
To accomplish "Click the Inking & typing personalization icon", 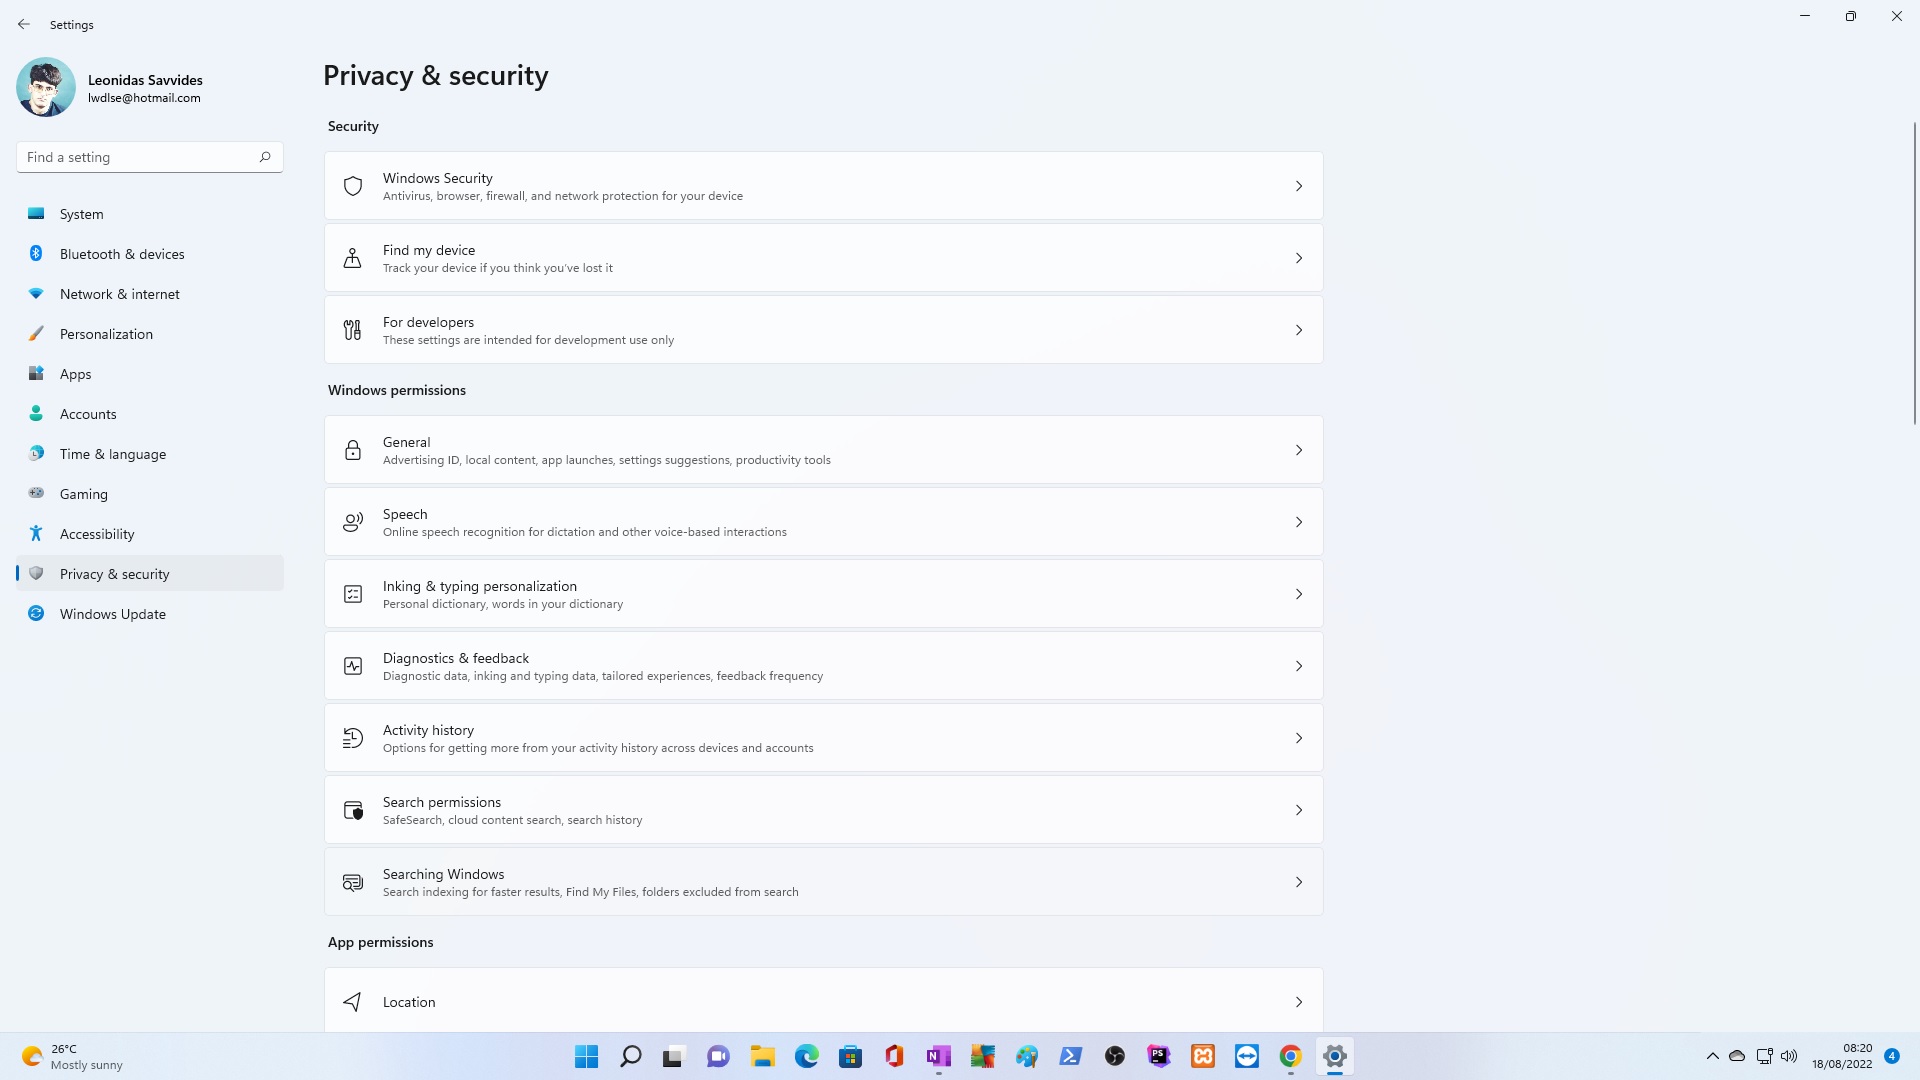I will click(x=352, y=594).
